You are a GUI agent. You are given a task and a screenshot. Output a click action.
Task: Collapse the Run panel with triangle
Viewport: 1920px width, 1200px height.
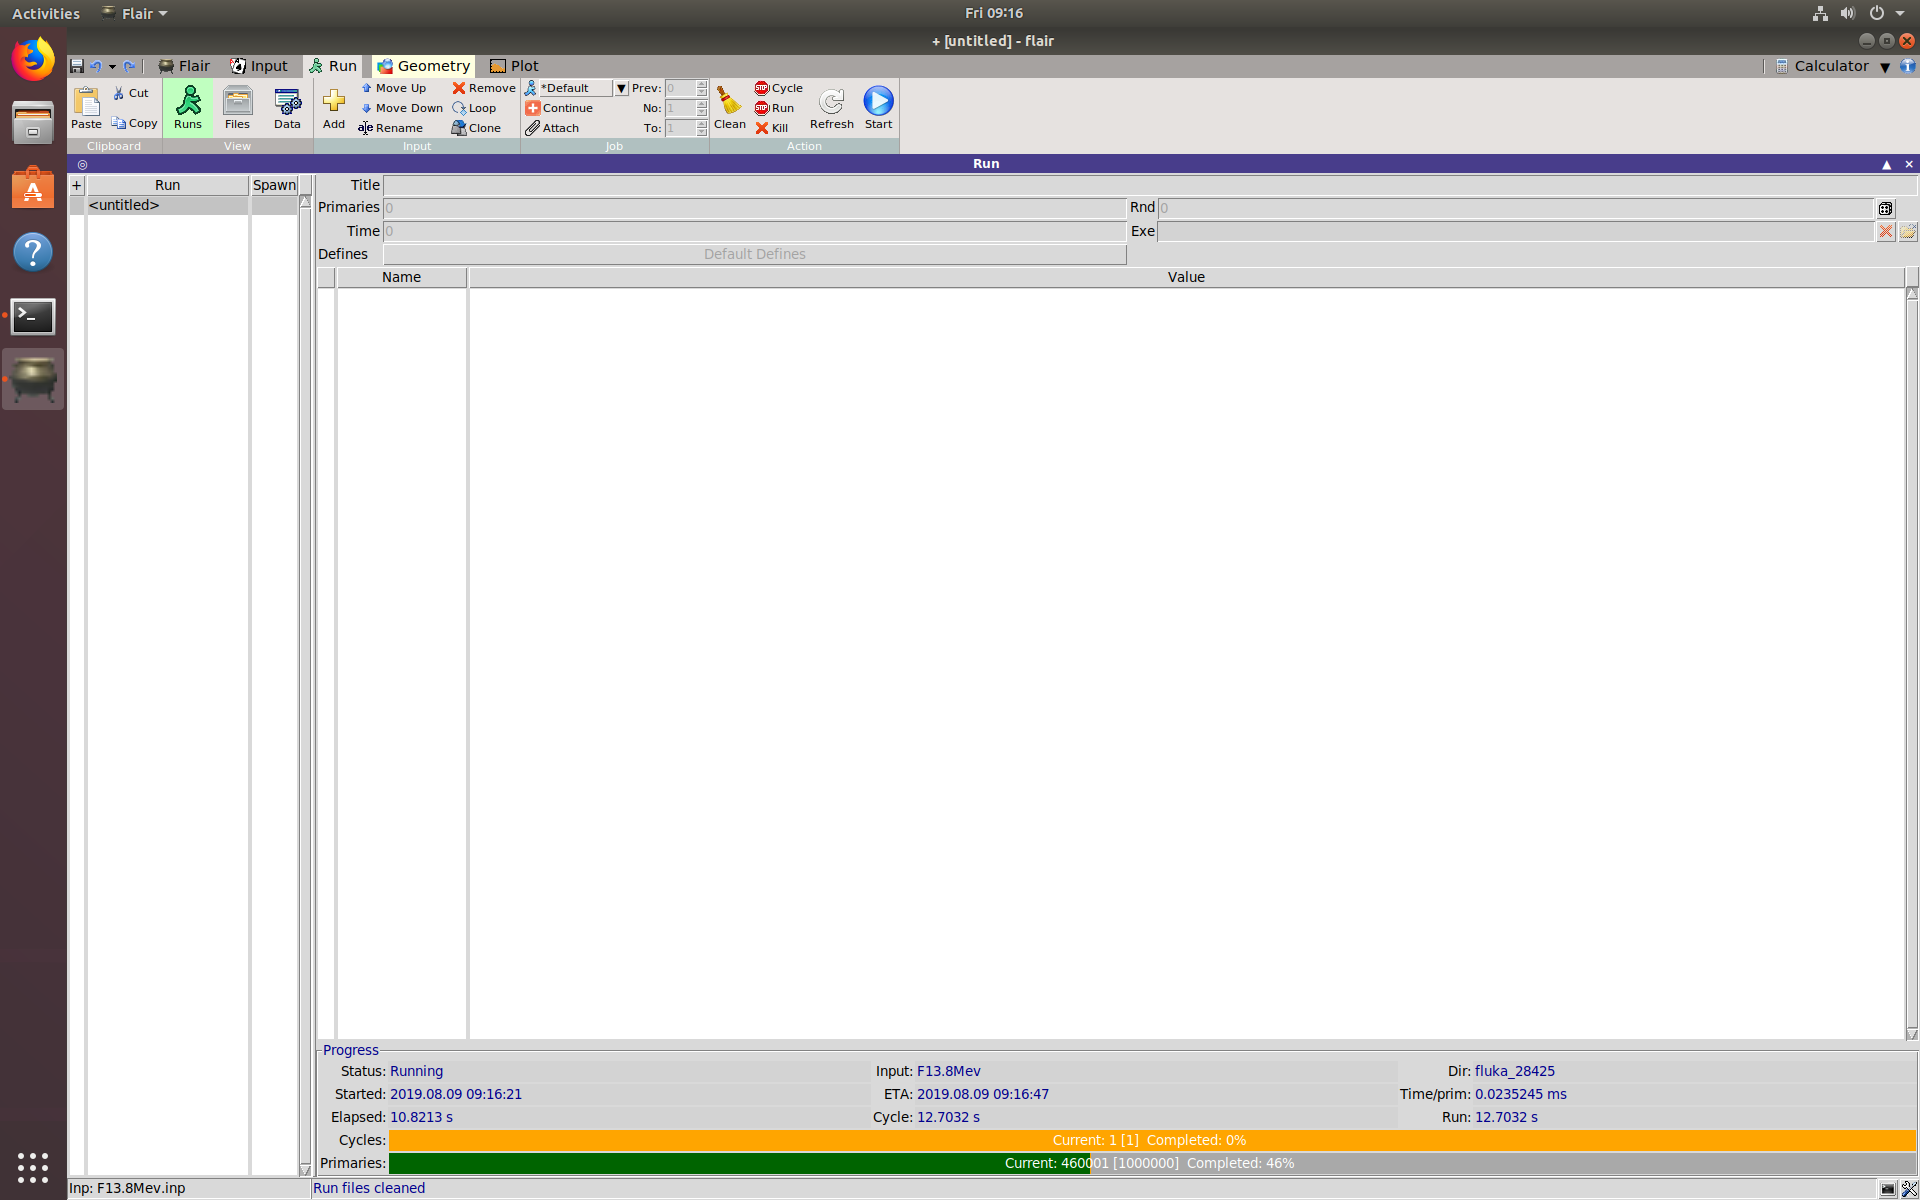(x=1886, y=164)
